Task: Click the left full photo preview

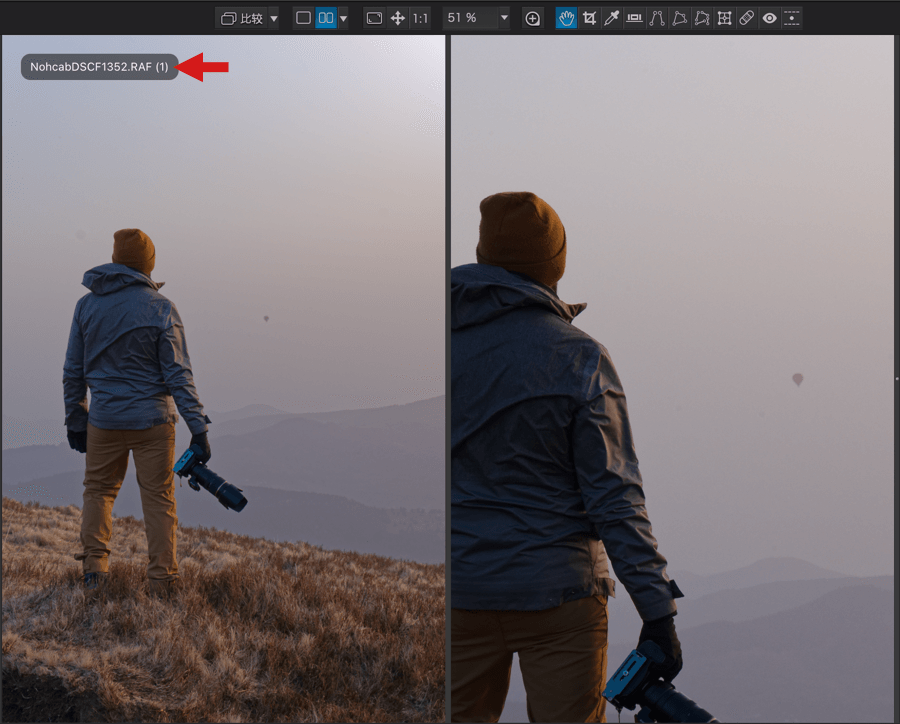Action: [x=223, y=379]
